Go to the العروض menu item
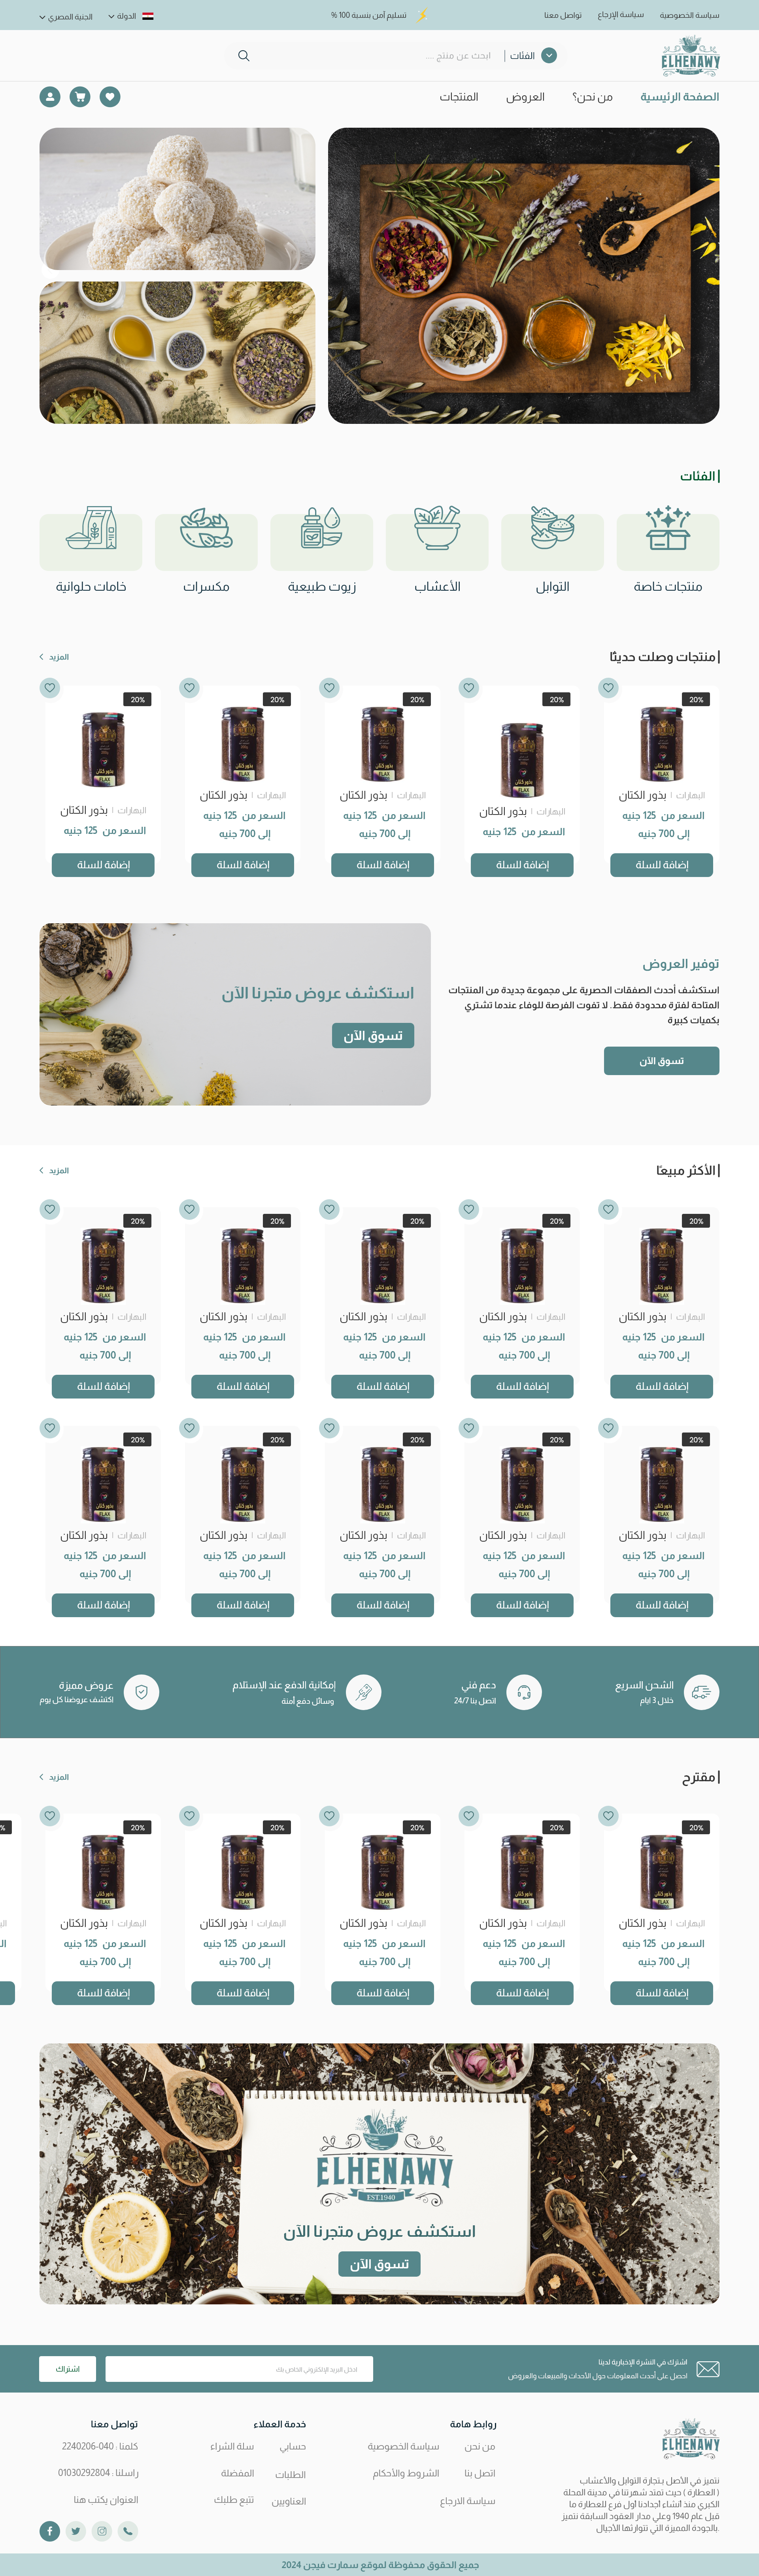 (525, 97)
